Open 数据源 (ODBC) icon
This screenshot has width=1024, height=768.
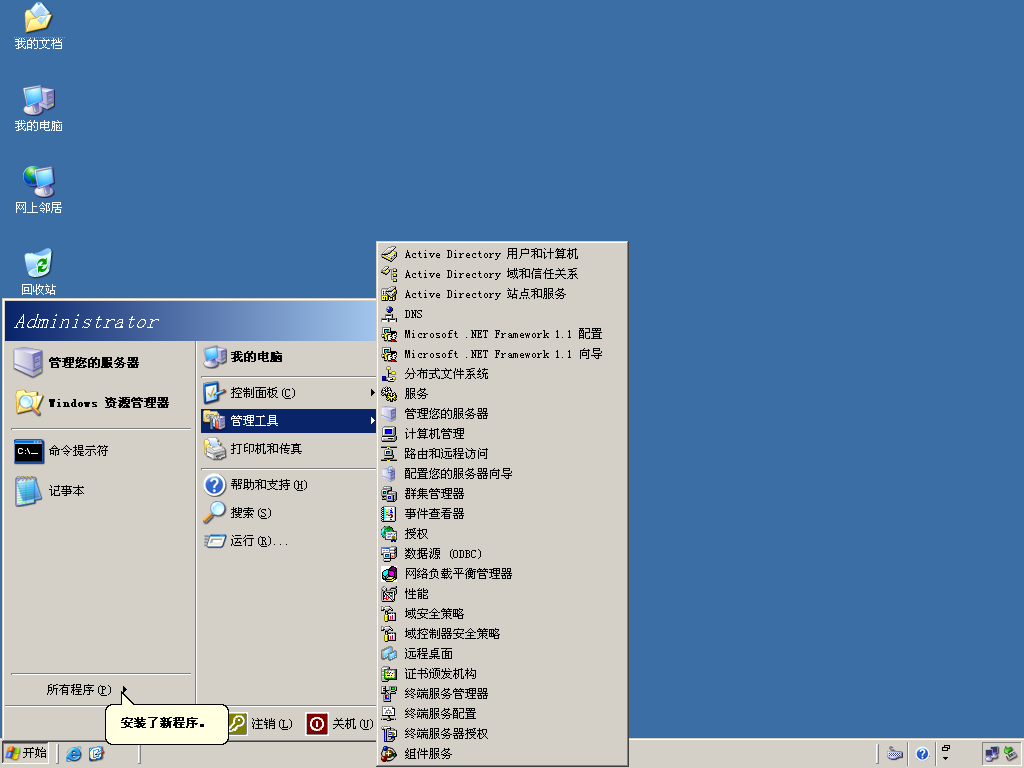coord(389,554)
